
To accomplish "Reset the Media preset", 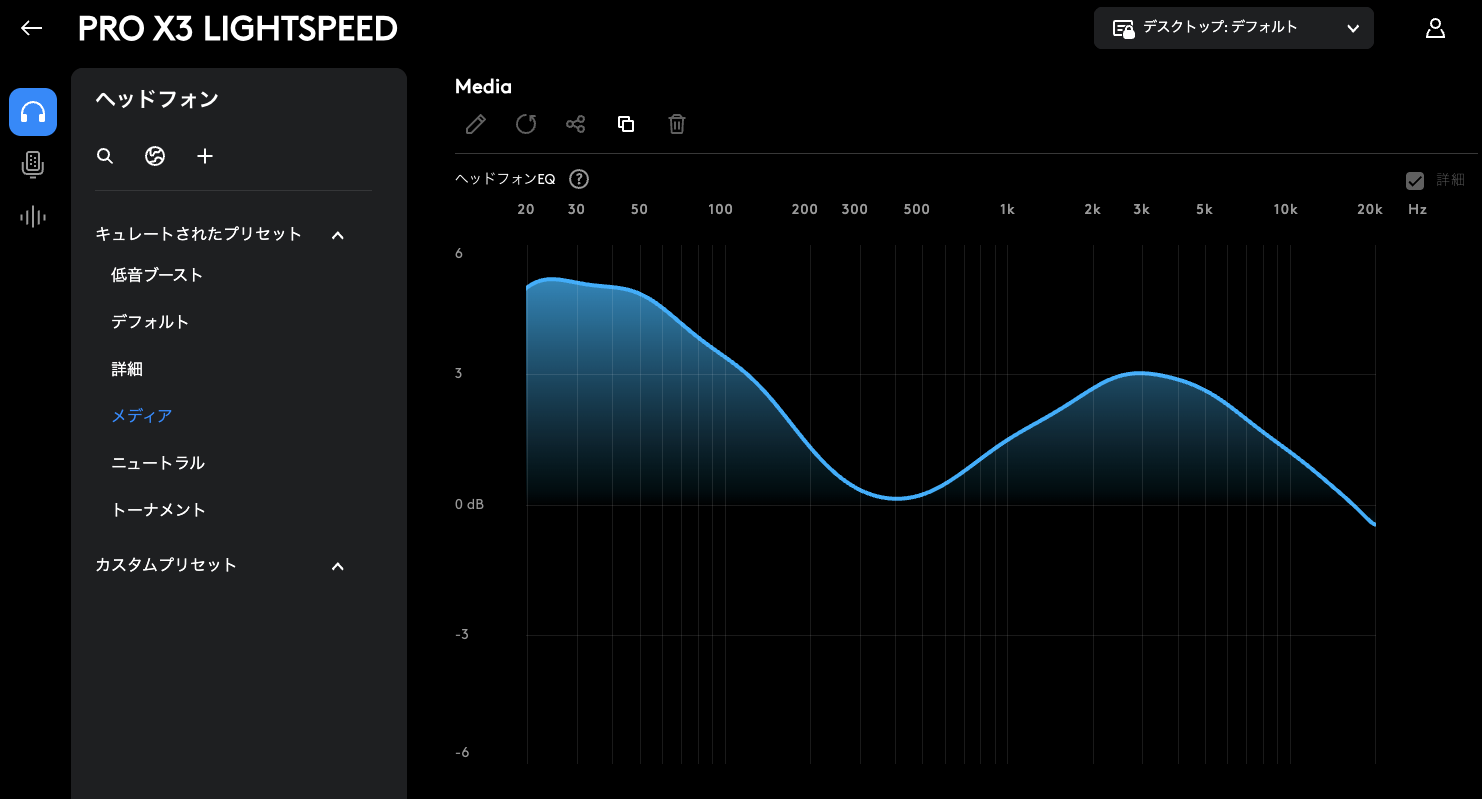I will [x=526, y=124].
